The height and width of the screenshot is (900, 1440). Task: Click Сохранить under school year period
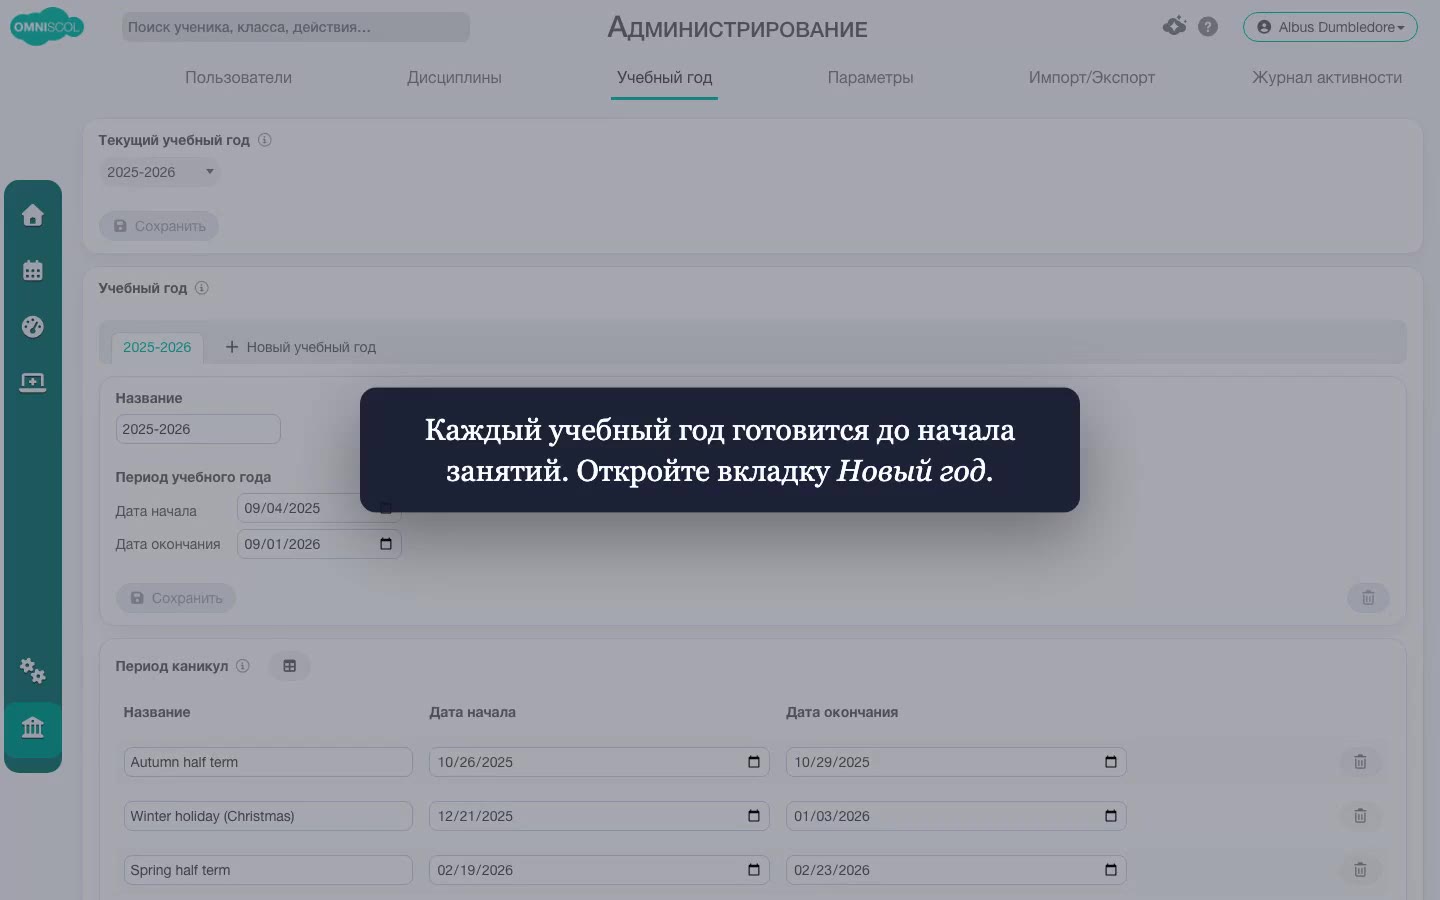click(x=176, y=598)
